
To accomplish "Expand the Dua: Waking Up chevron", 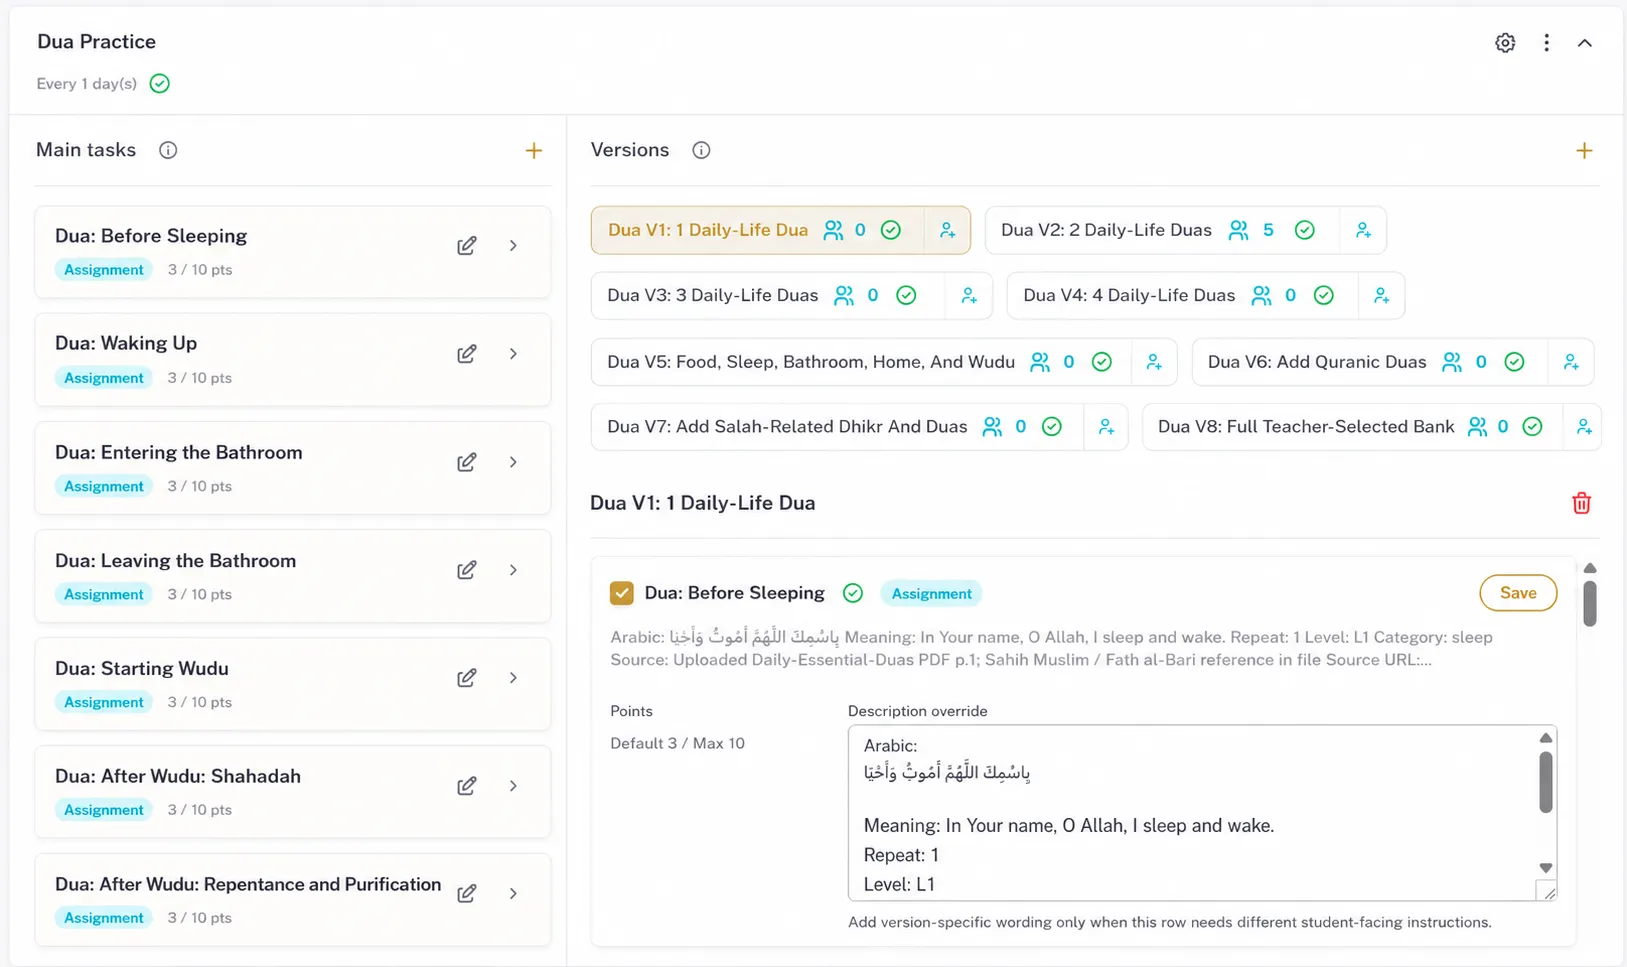I will [x=513, y=353].
